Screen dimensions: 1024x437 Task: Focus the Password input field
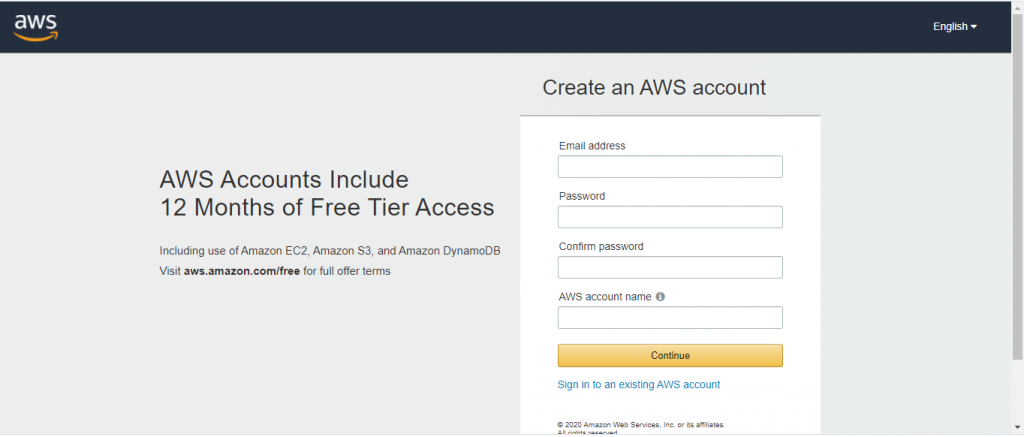(x=670, y=217)
